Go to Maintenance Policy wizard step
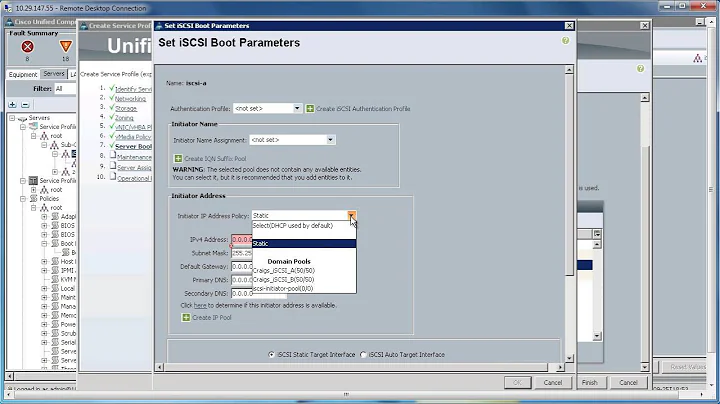Screen dimensions: 720x404 pyautogui.click(x=134, y=157)
